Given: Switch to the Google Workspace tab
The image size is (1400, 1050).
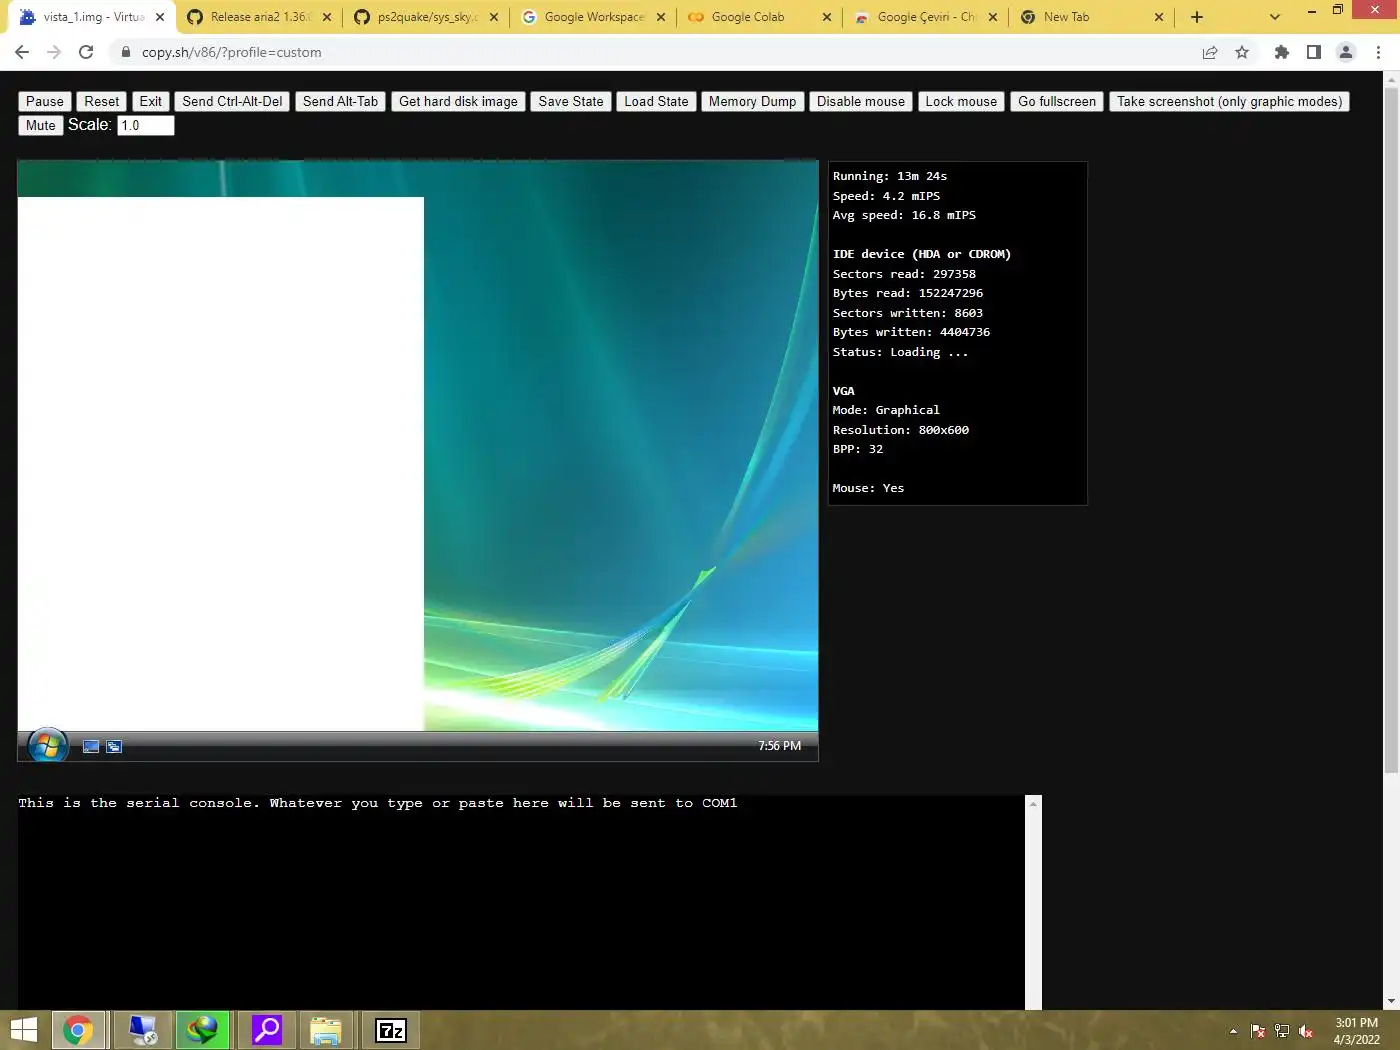Looking at the screenshot, I should pyautogui.click(x=593, y=17).
